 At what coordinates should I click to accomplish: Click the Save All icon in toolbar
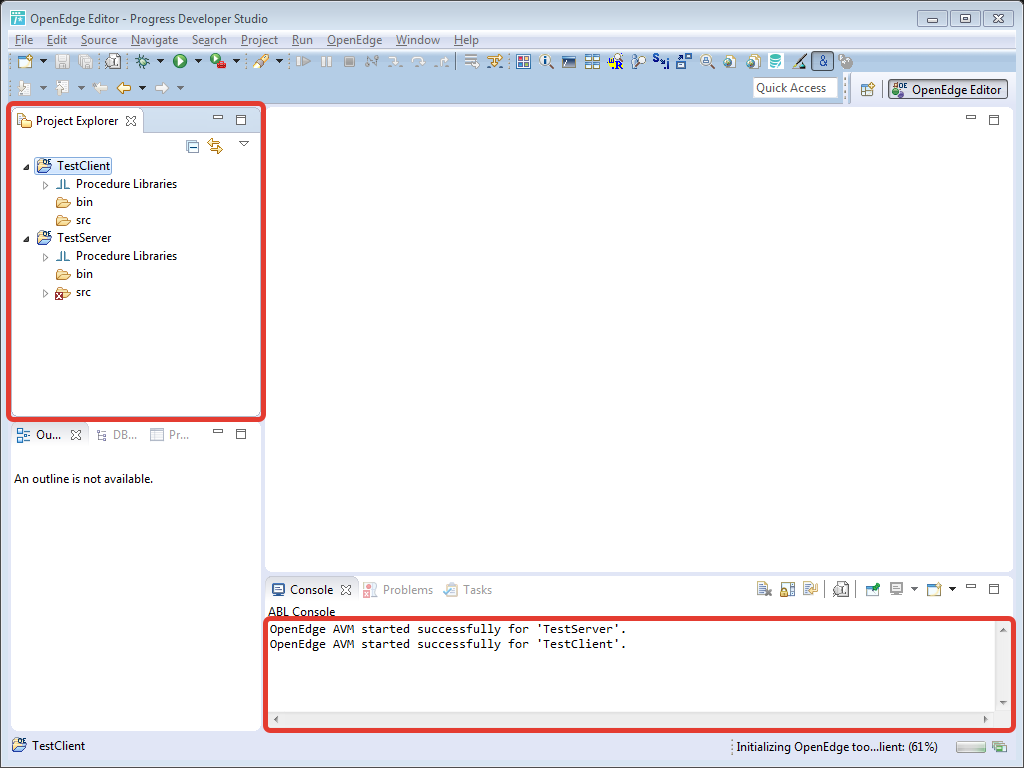point(85,61)
